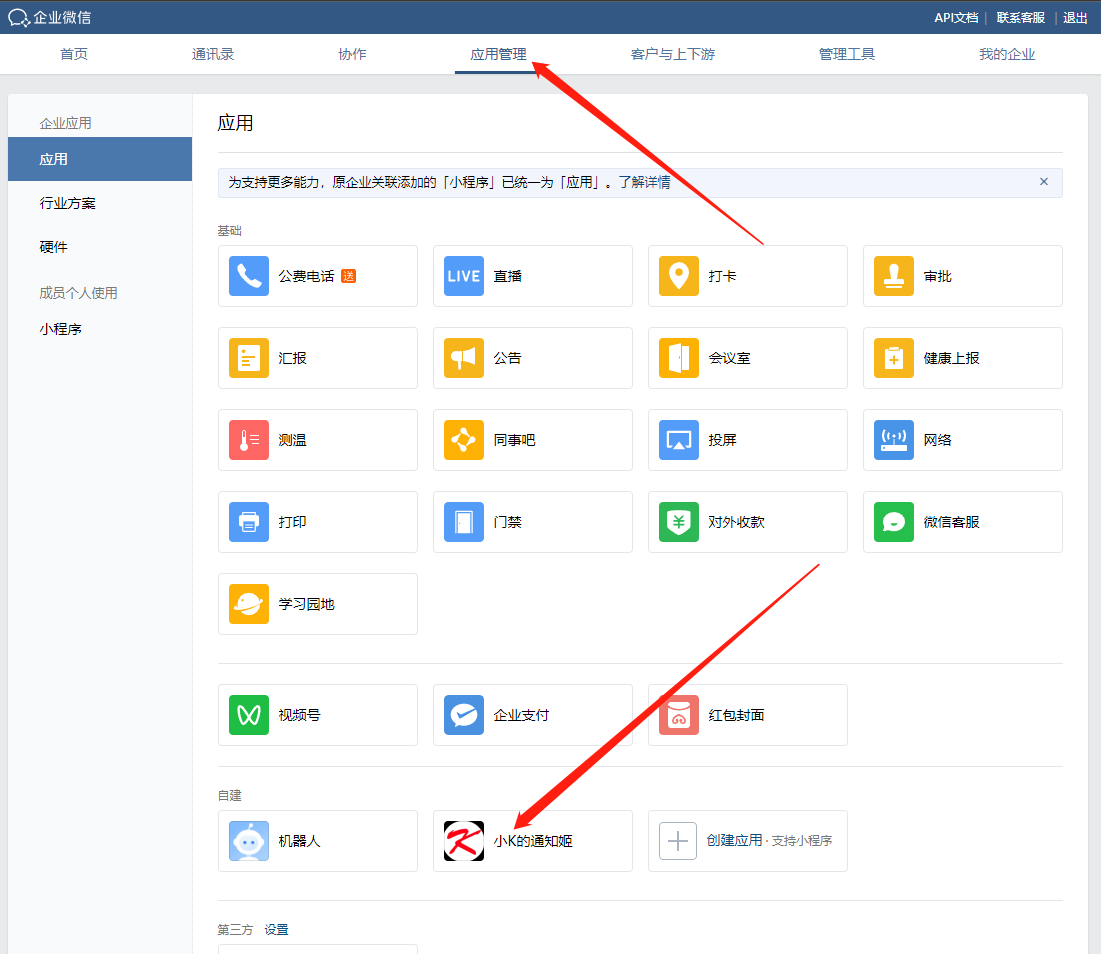Go to the 通讯录 contacts tab

click(x=212, y=54)
